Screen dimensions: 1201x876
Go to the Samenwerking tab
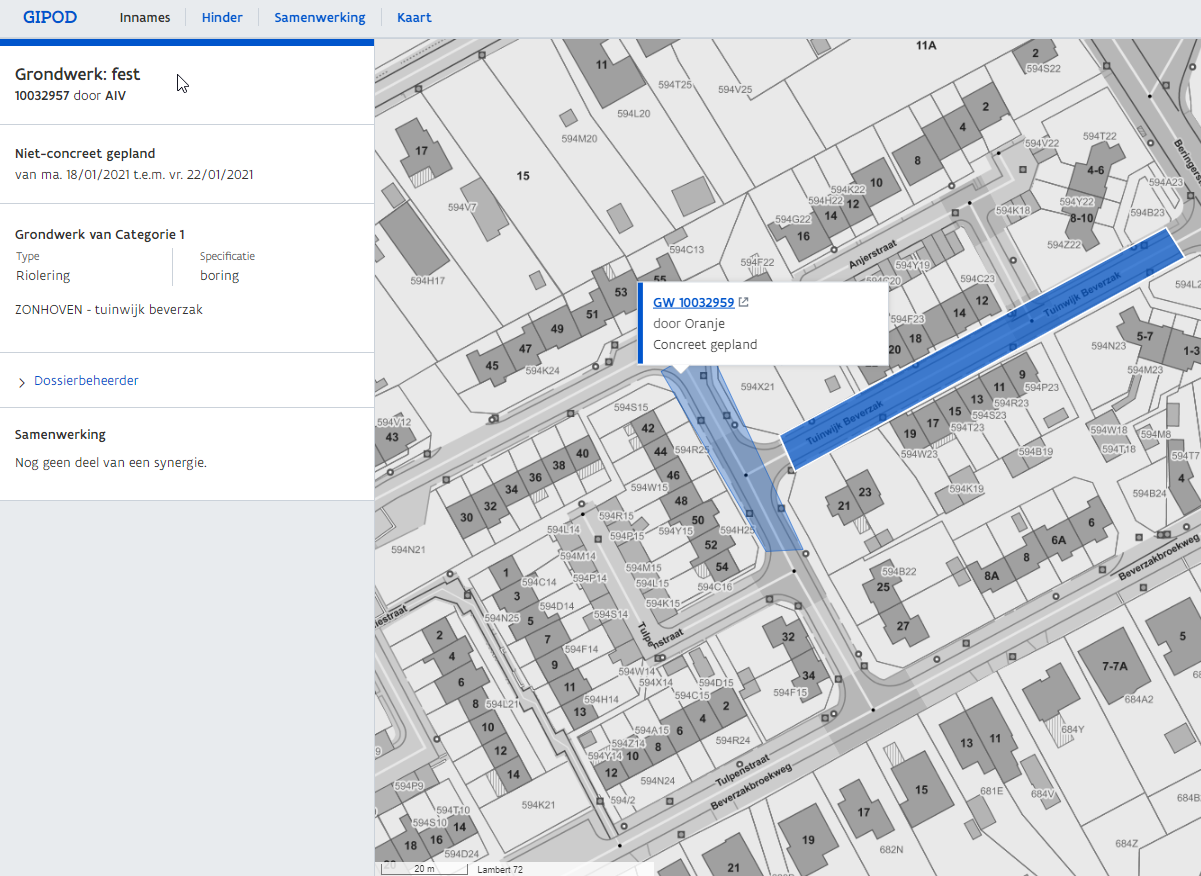click(320, 17)
